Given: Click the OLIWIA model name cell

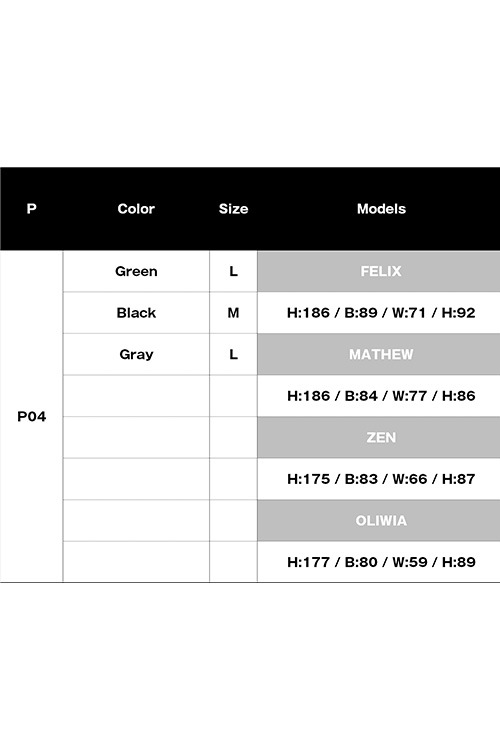Looking at the screenshot, I should pyautogui.click(x=378, y=520).
